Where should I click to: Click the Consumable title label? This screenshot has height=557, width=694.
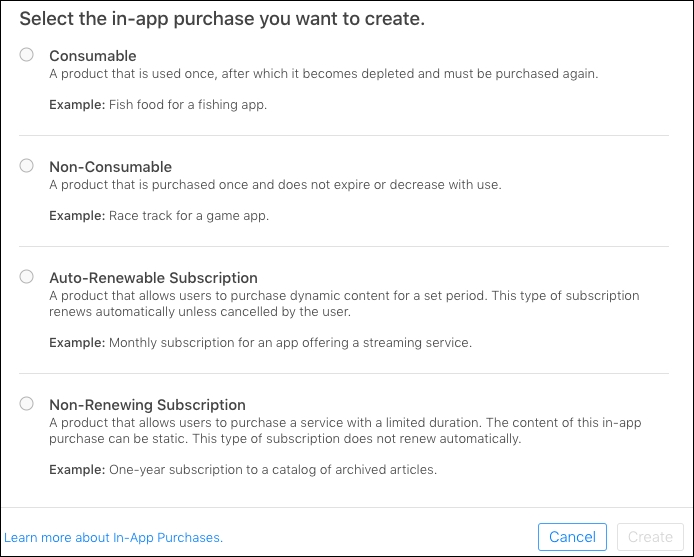pos(92,56)
